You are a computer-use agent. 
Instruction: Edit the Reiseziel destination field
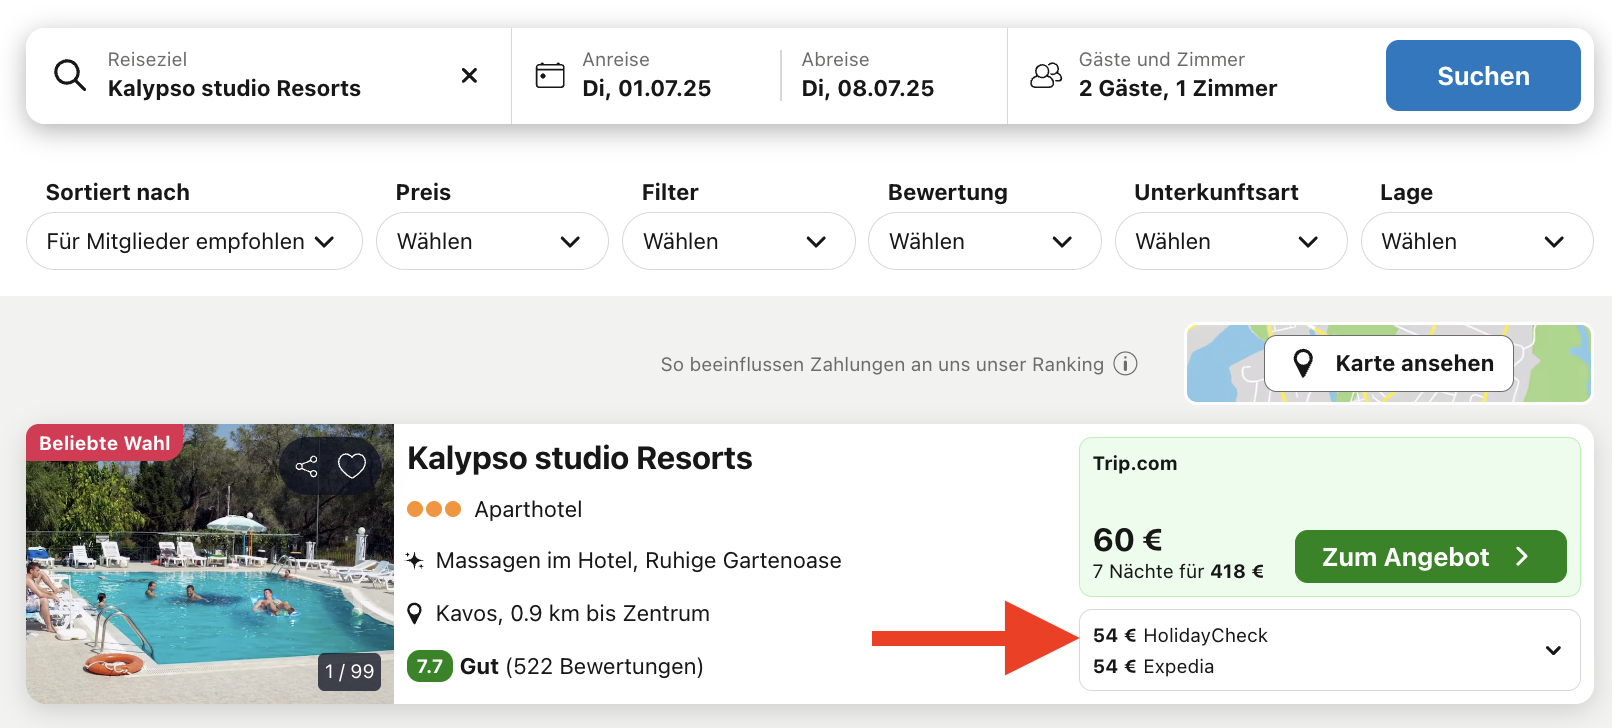coord(268,76)
